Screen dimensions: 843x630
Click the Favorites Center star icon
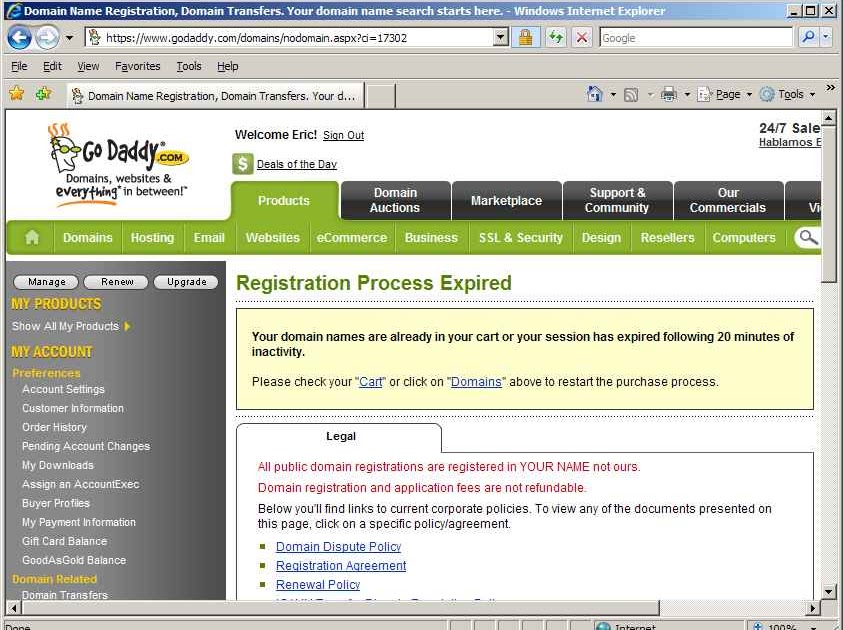point(17,94)
